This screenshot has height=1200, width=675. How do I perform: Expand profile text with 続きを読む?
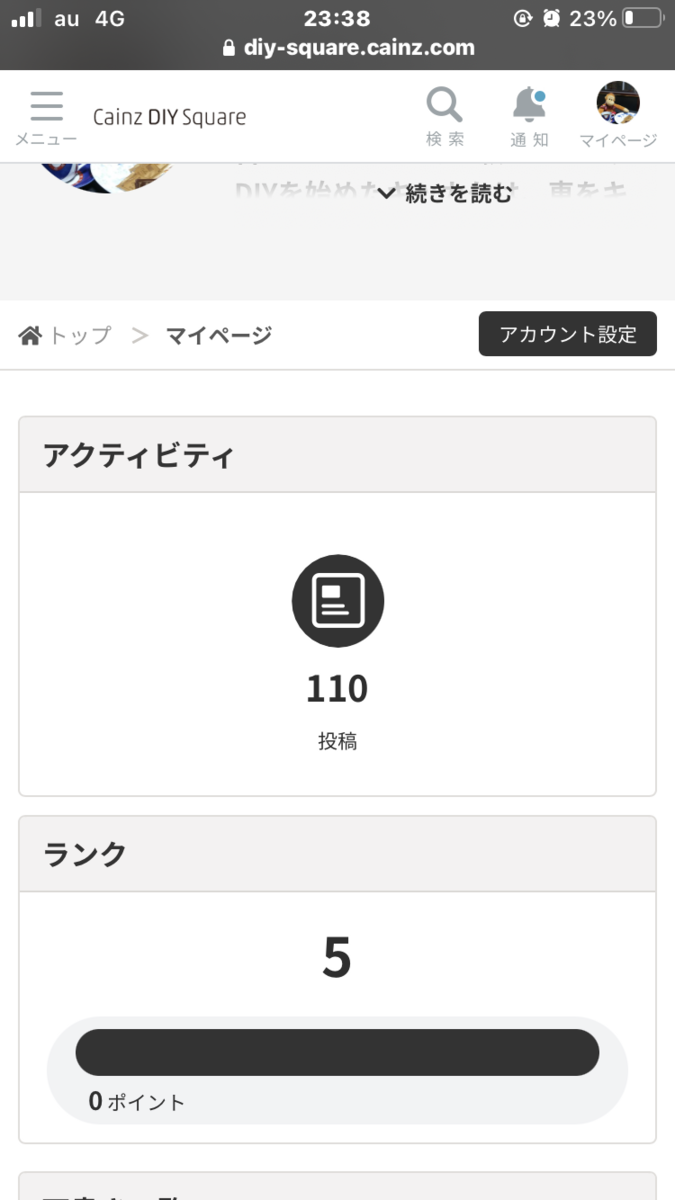point(445,195)
